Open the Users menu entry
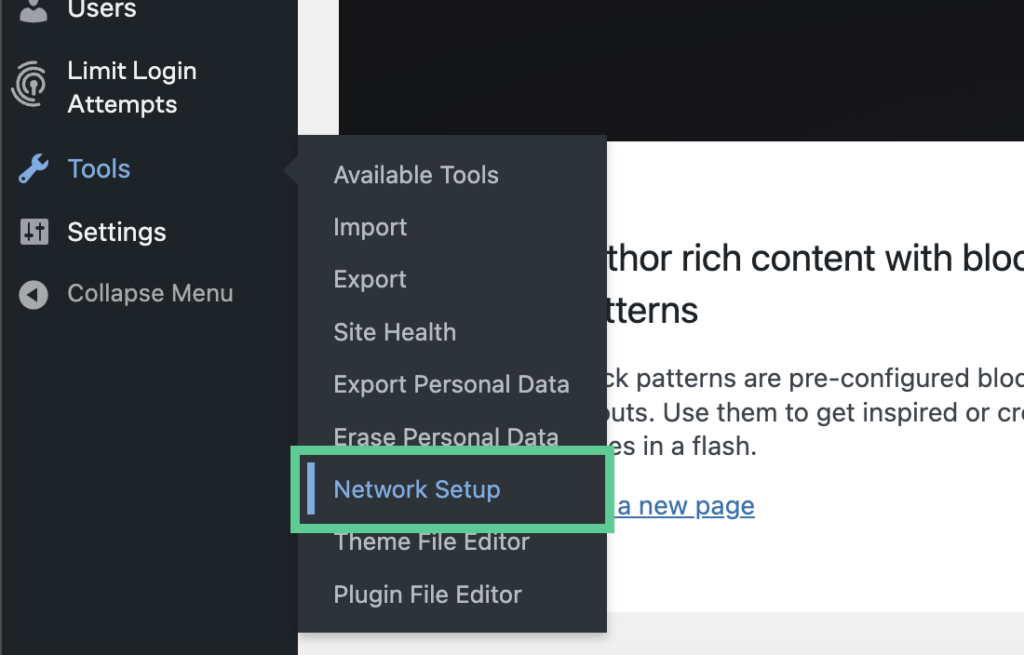 coord(103,10)
